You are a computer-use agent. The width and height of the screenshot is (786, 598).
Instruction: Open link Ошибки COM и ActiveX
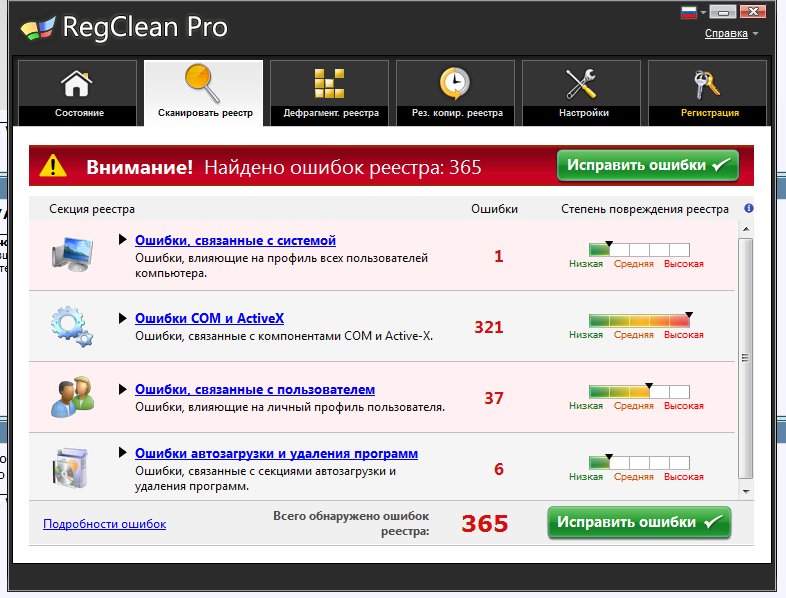click(210, 318)
